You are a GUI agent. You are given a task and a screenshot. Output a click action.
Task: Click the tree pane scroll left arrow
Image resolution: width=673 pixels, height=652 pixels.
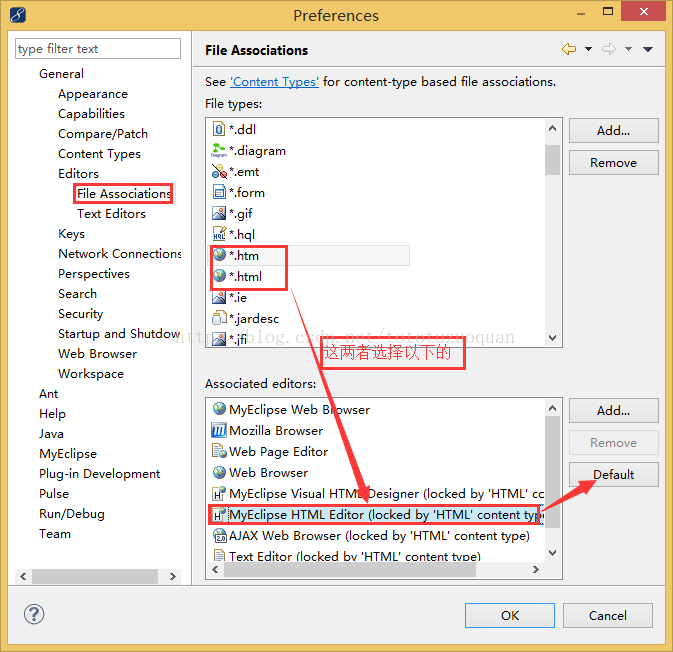coord(23,576)
